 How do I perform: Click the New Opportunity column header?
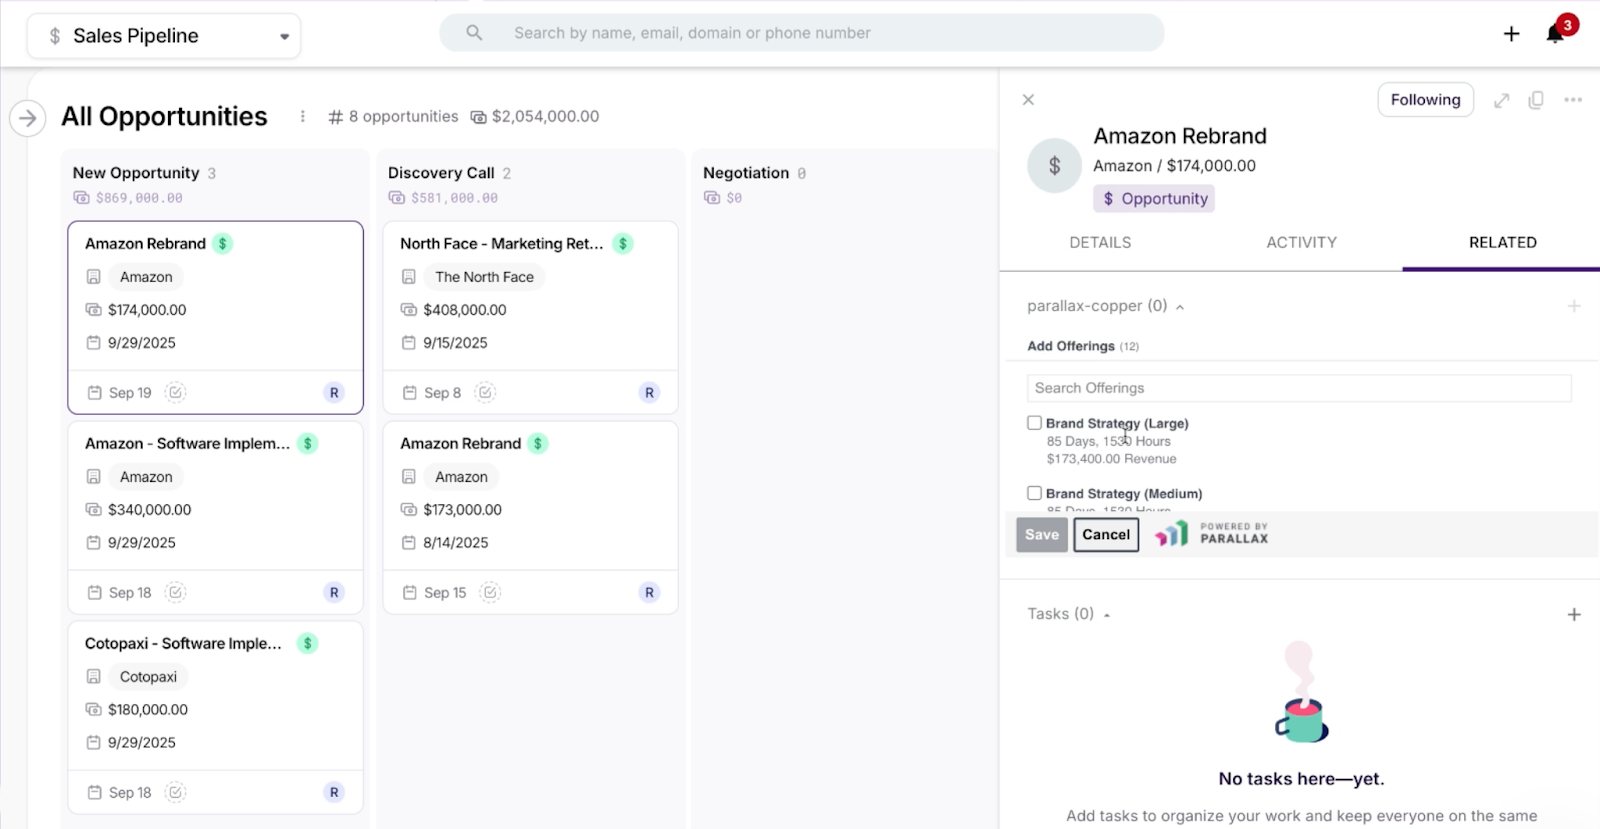(136, 173)
